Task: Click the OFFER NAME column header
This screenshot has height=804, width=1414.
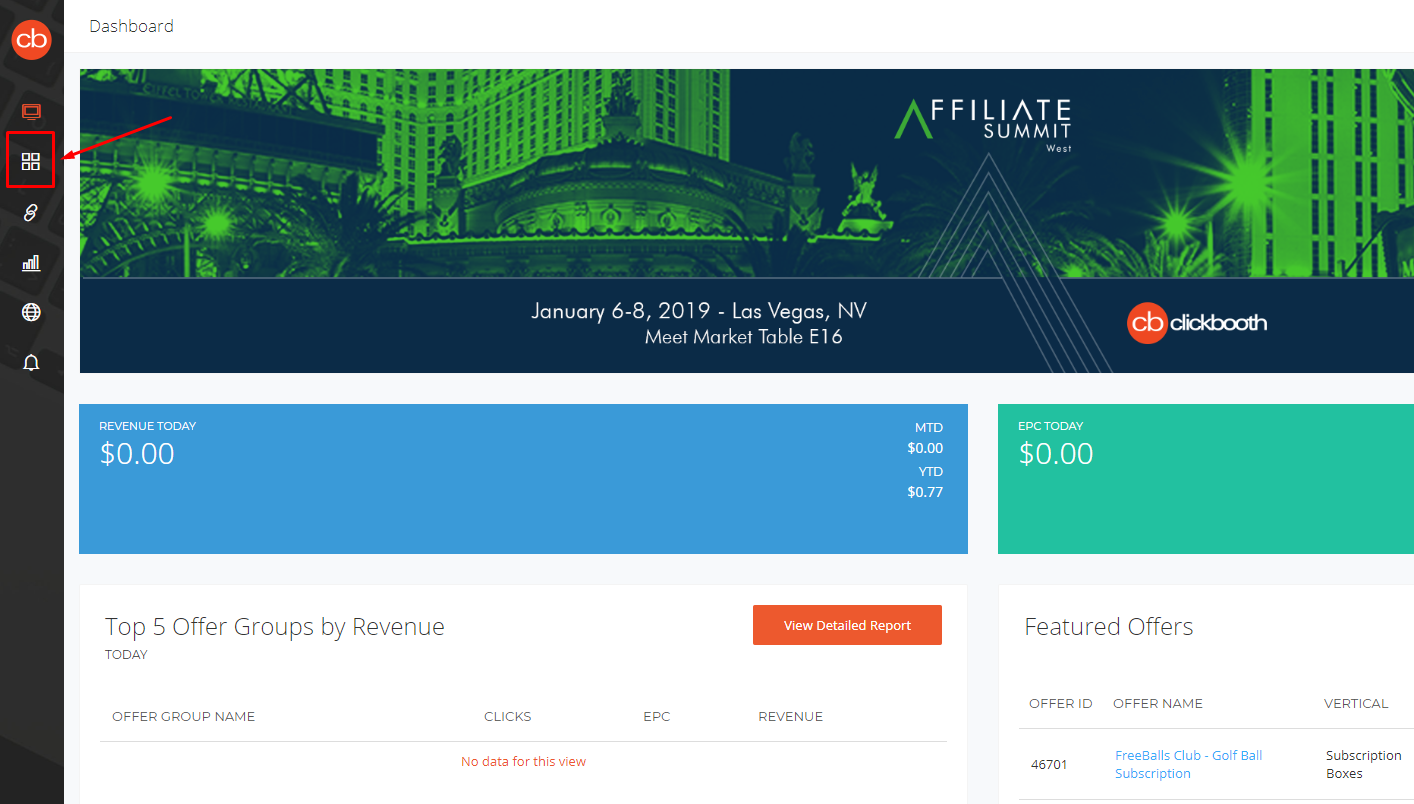Action: [1158, 703]
